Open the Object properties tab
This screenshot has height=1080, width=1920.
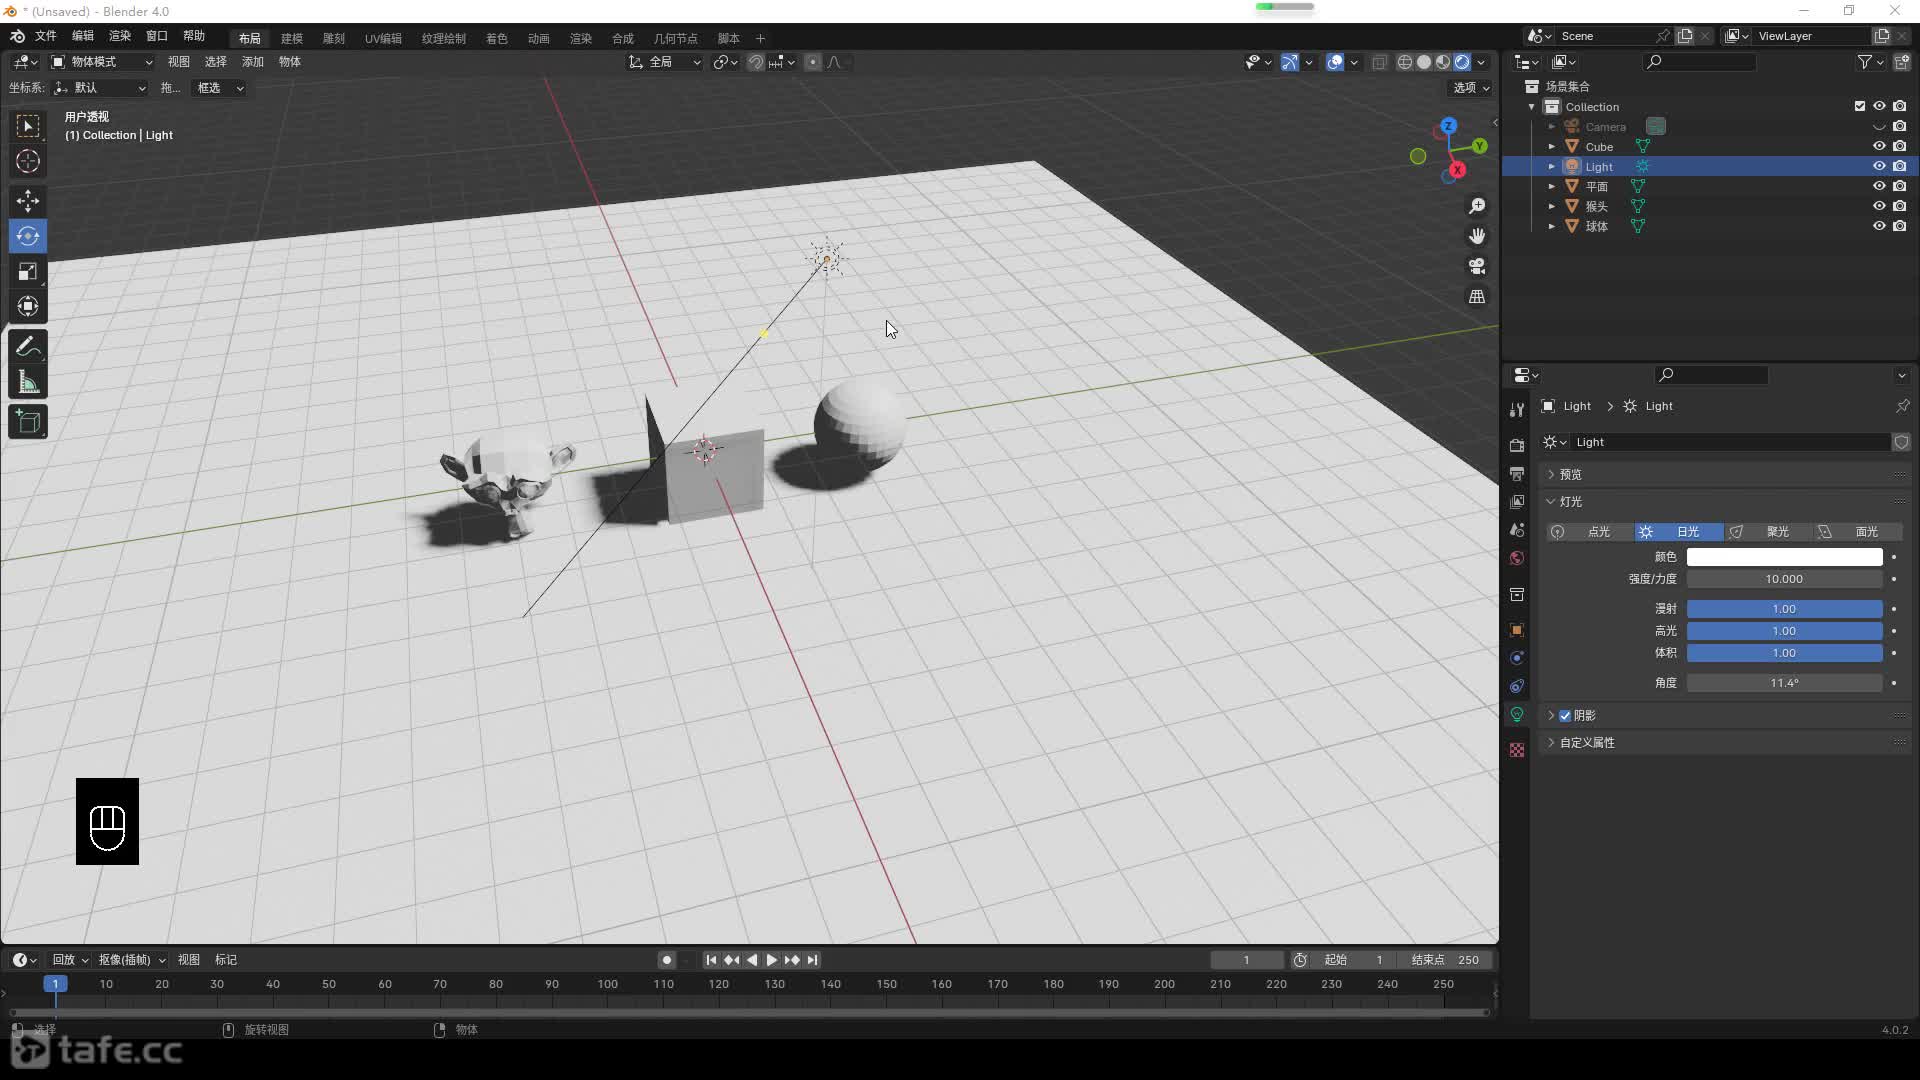point(1517,630)
